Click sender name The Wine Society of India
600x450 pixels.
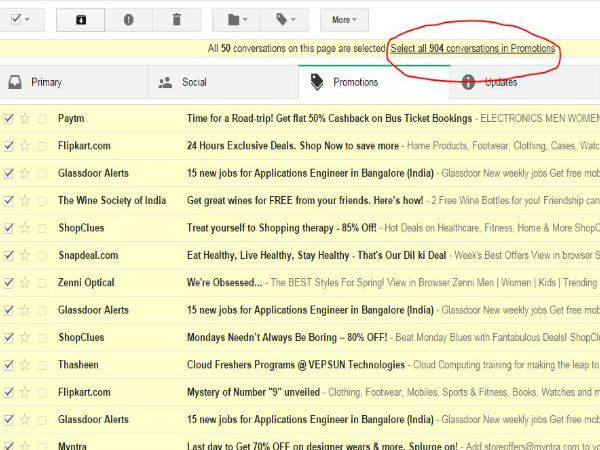pyautogui.click(x=112, y=201)
